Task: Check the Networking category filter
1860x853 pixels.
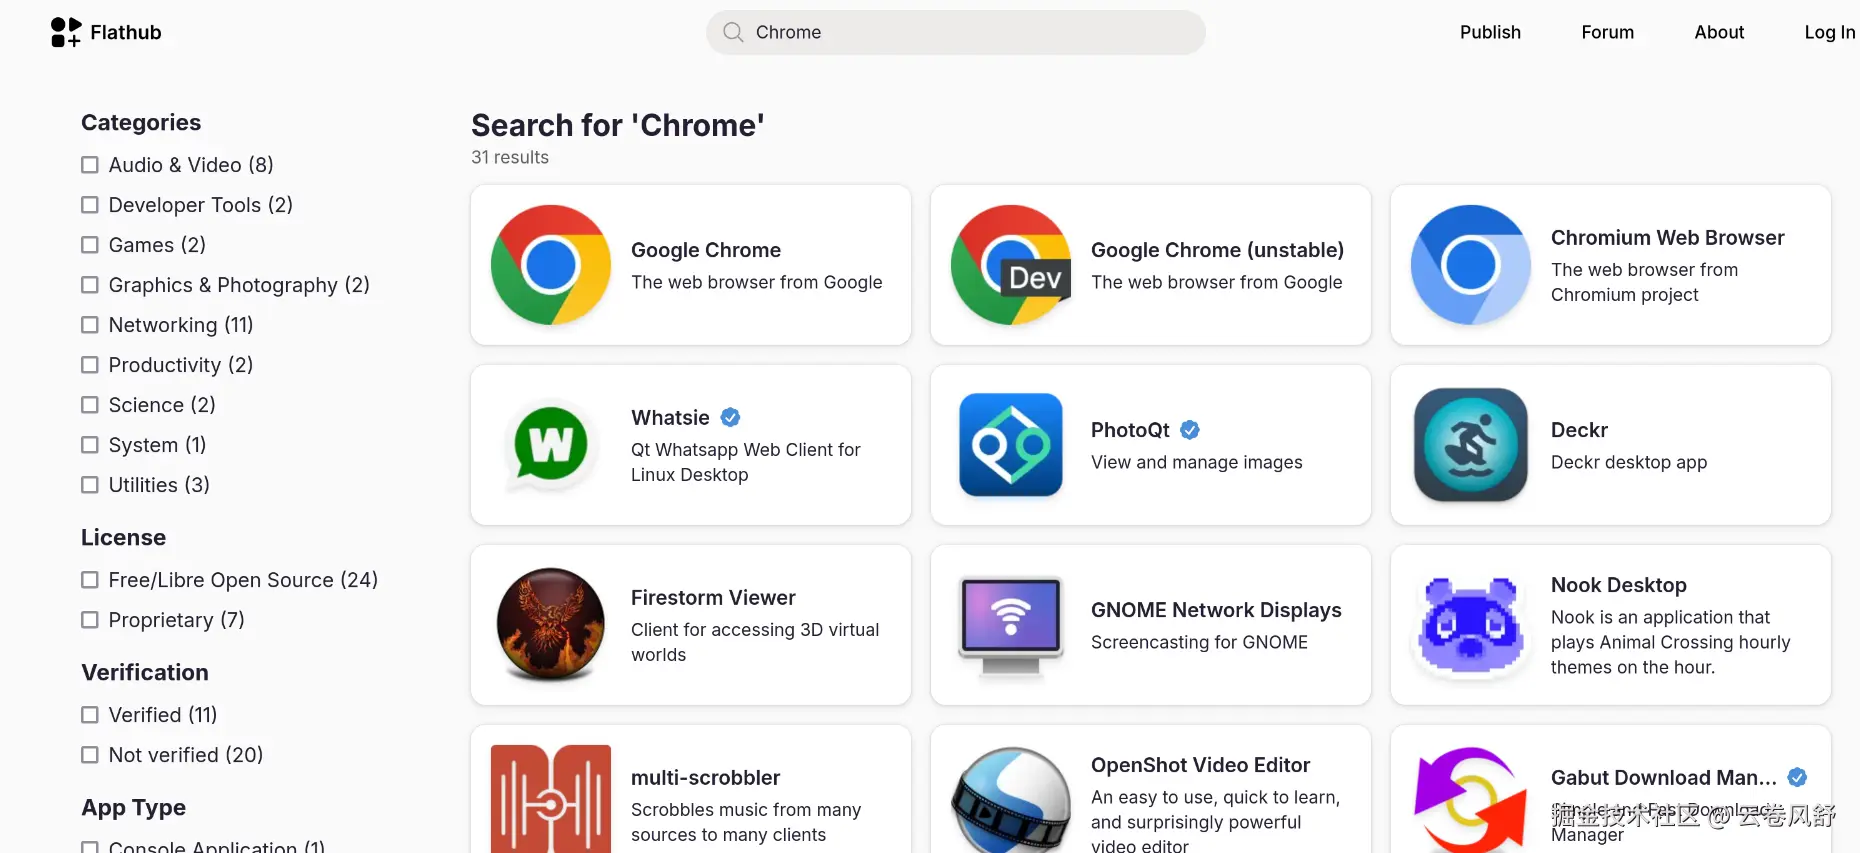Action: click(90, 325)
